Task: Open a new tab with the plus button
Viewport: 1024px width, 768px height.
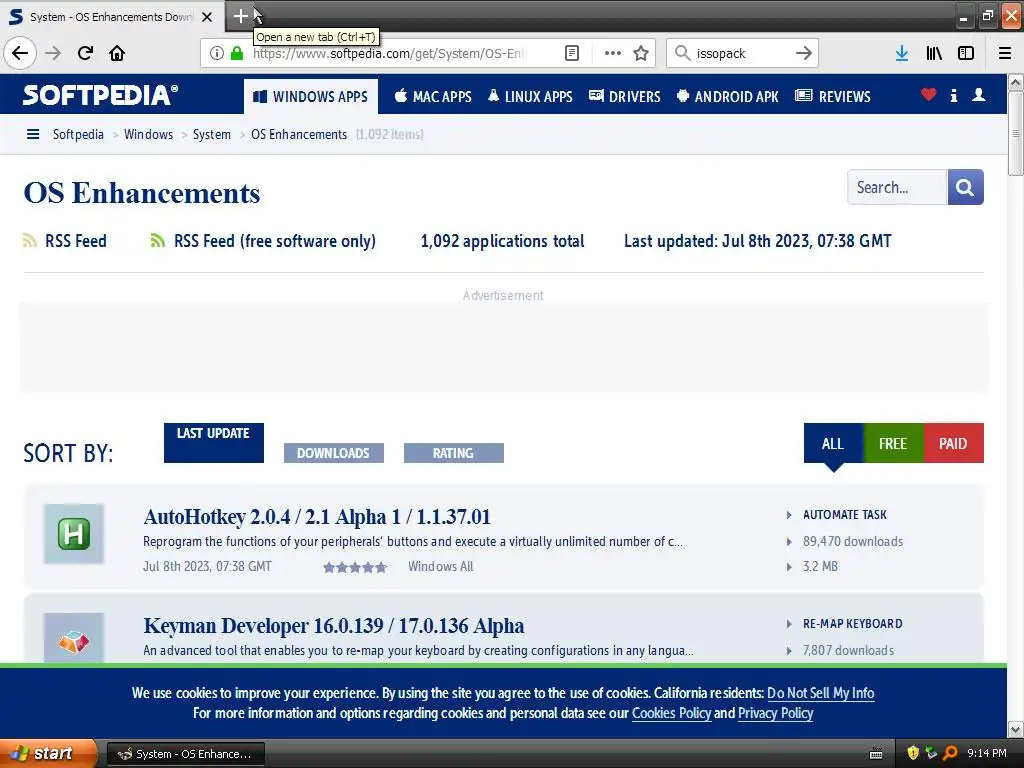Action: (240, 16)
